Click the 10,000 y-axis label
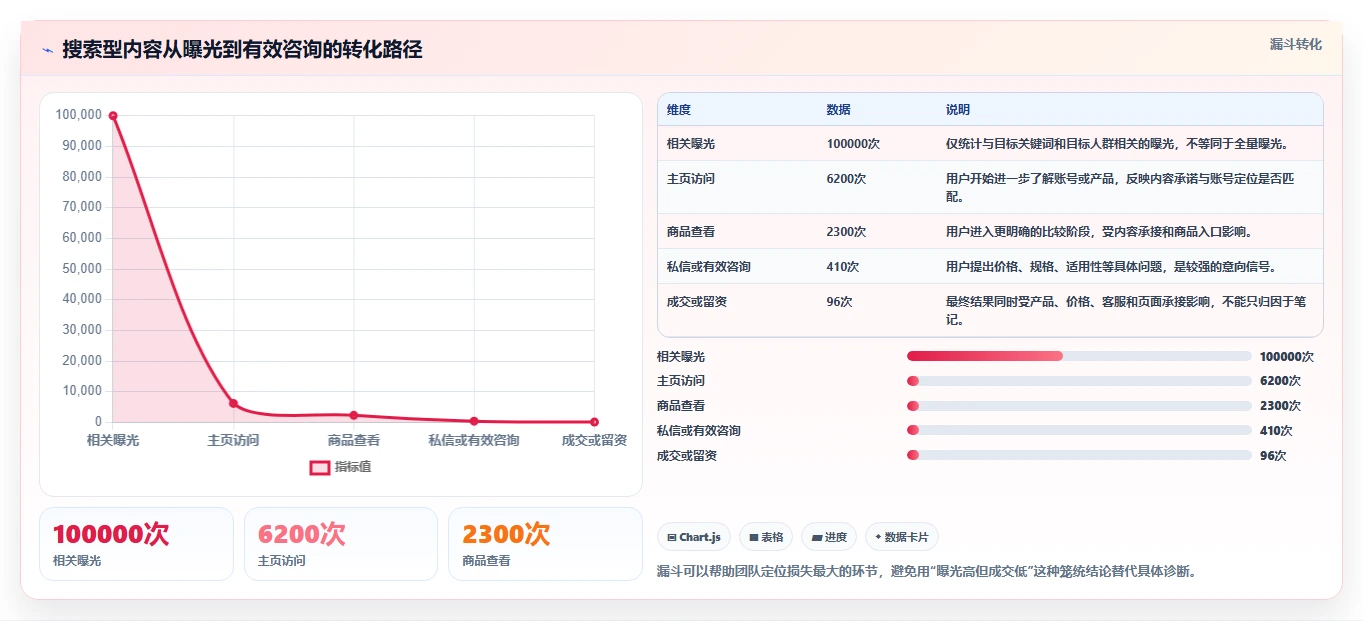 [82, 391]
